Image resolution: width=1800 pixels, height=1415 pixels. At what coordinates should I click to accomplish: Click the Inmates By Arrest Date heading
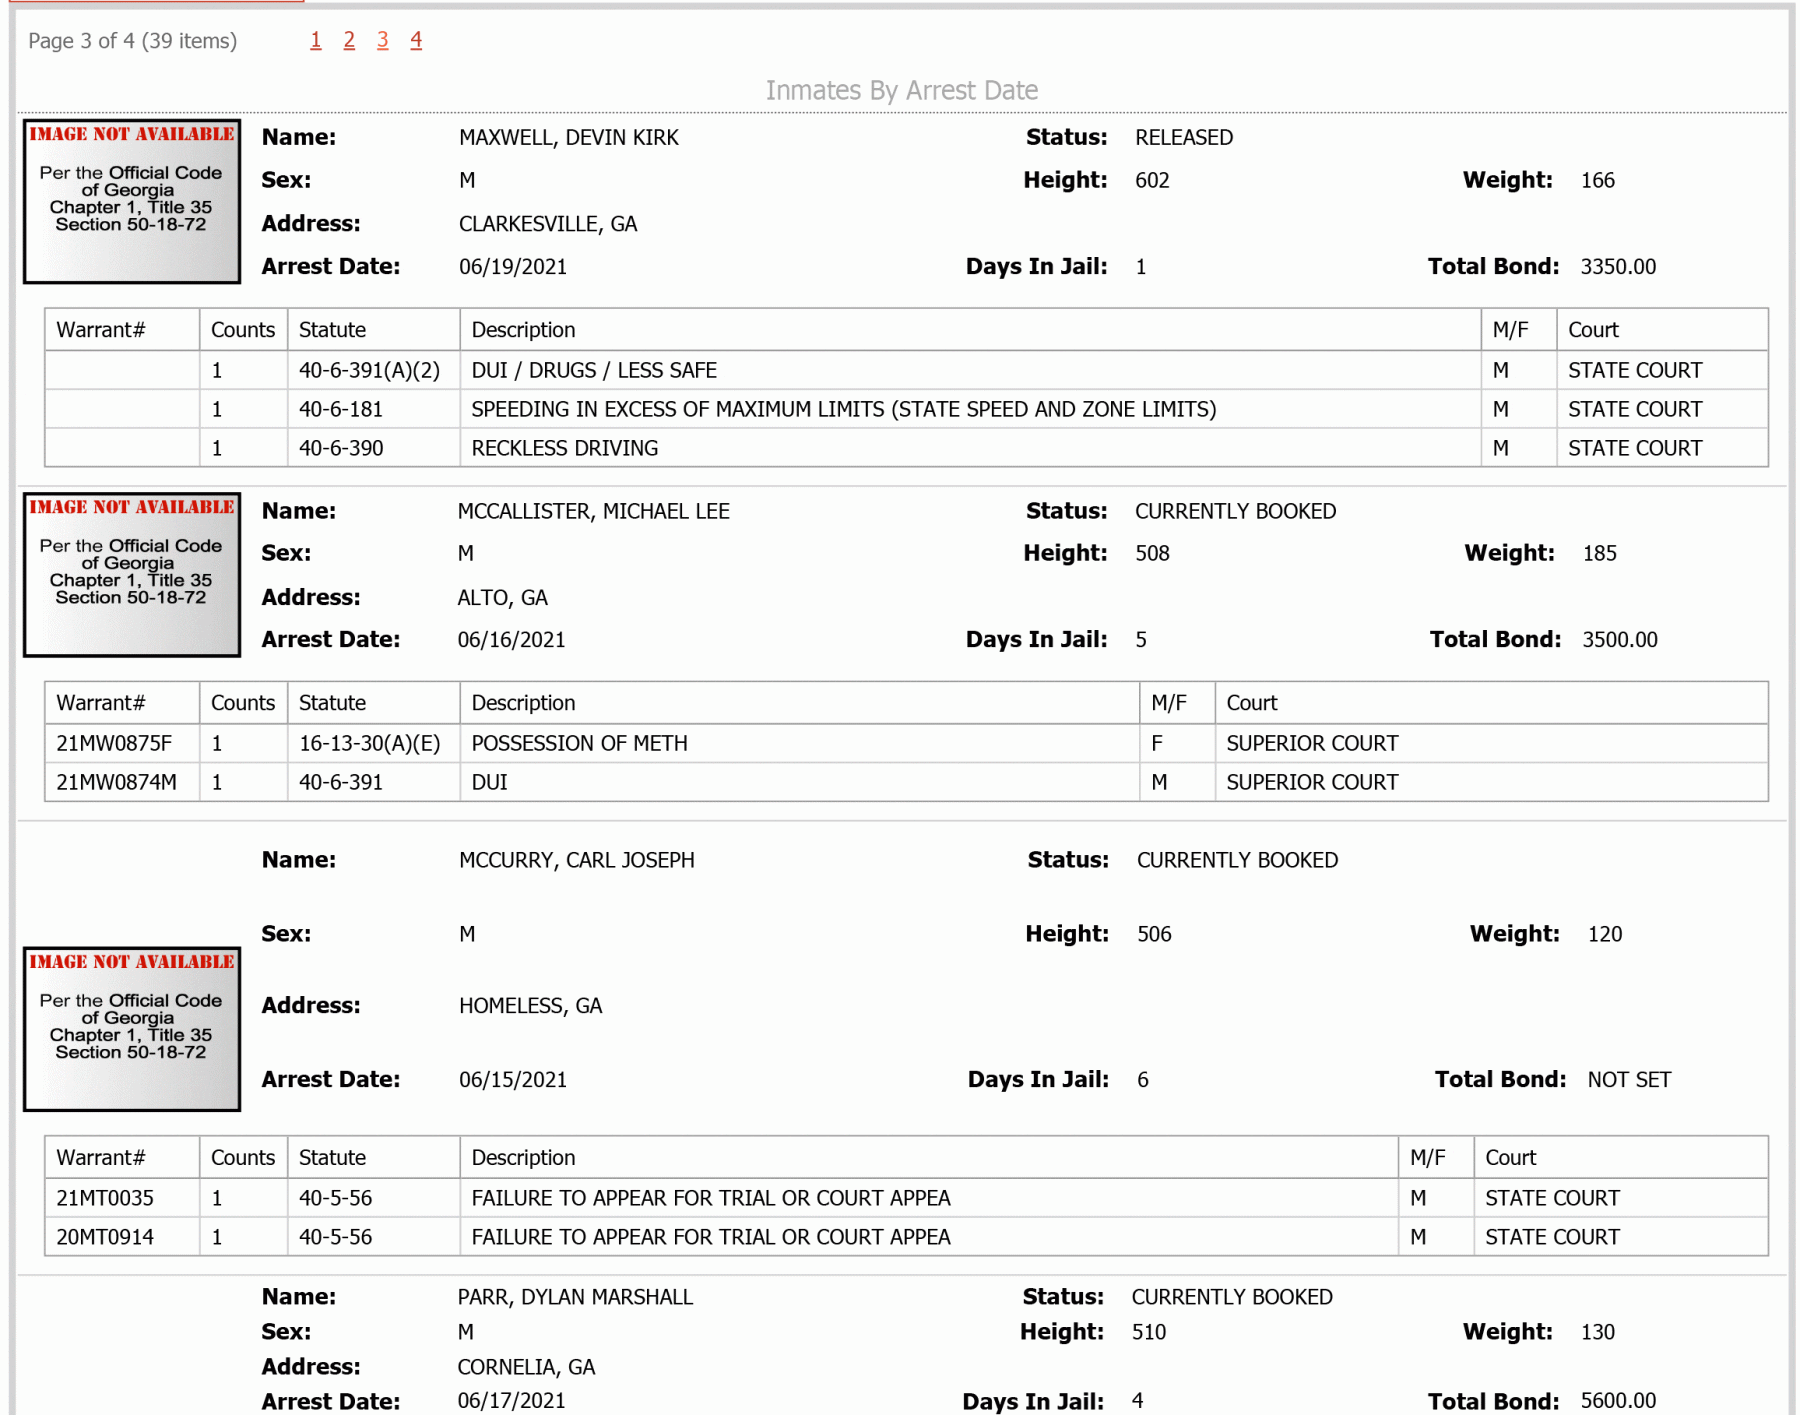click(x=902, y=91)
